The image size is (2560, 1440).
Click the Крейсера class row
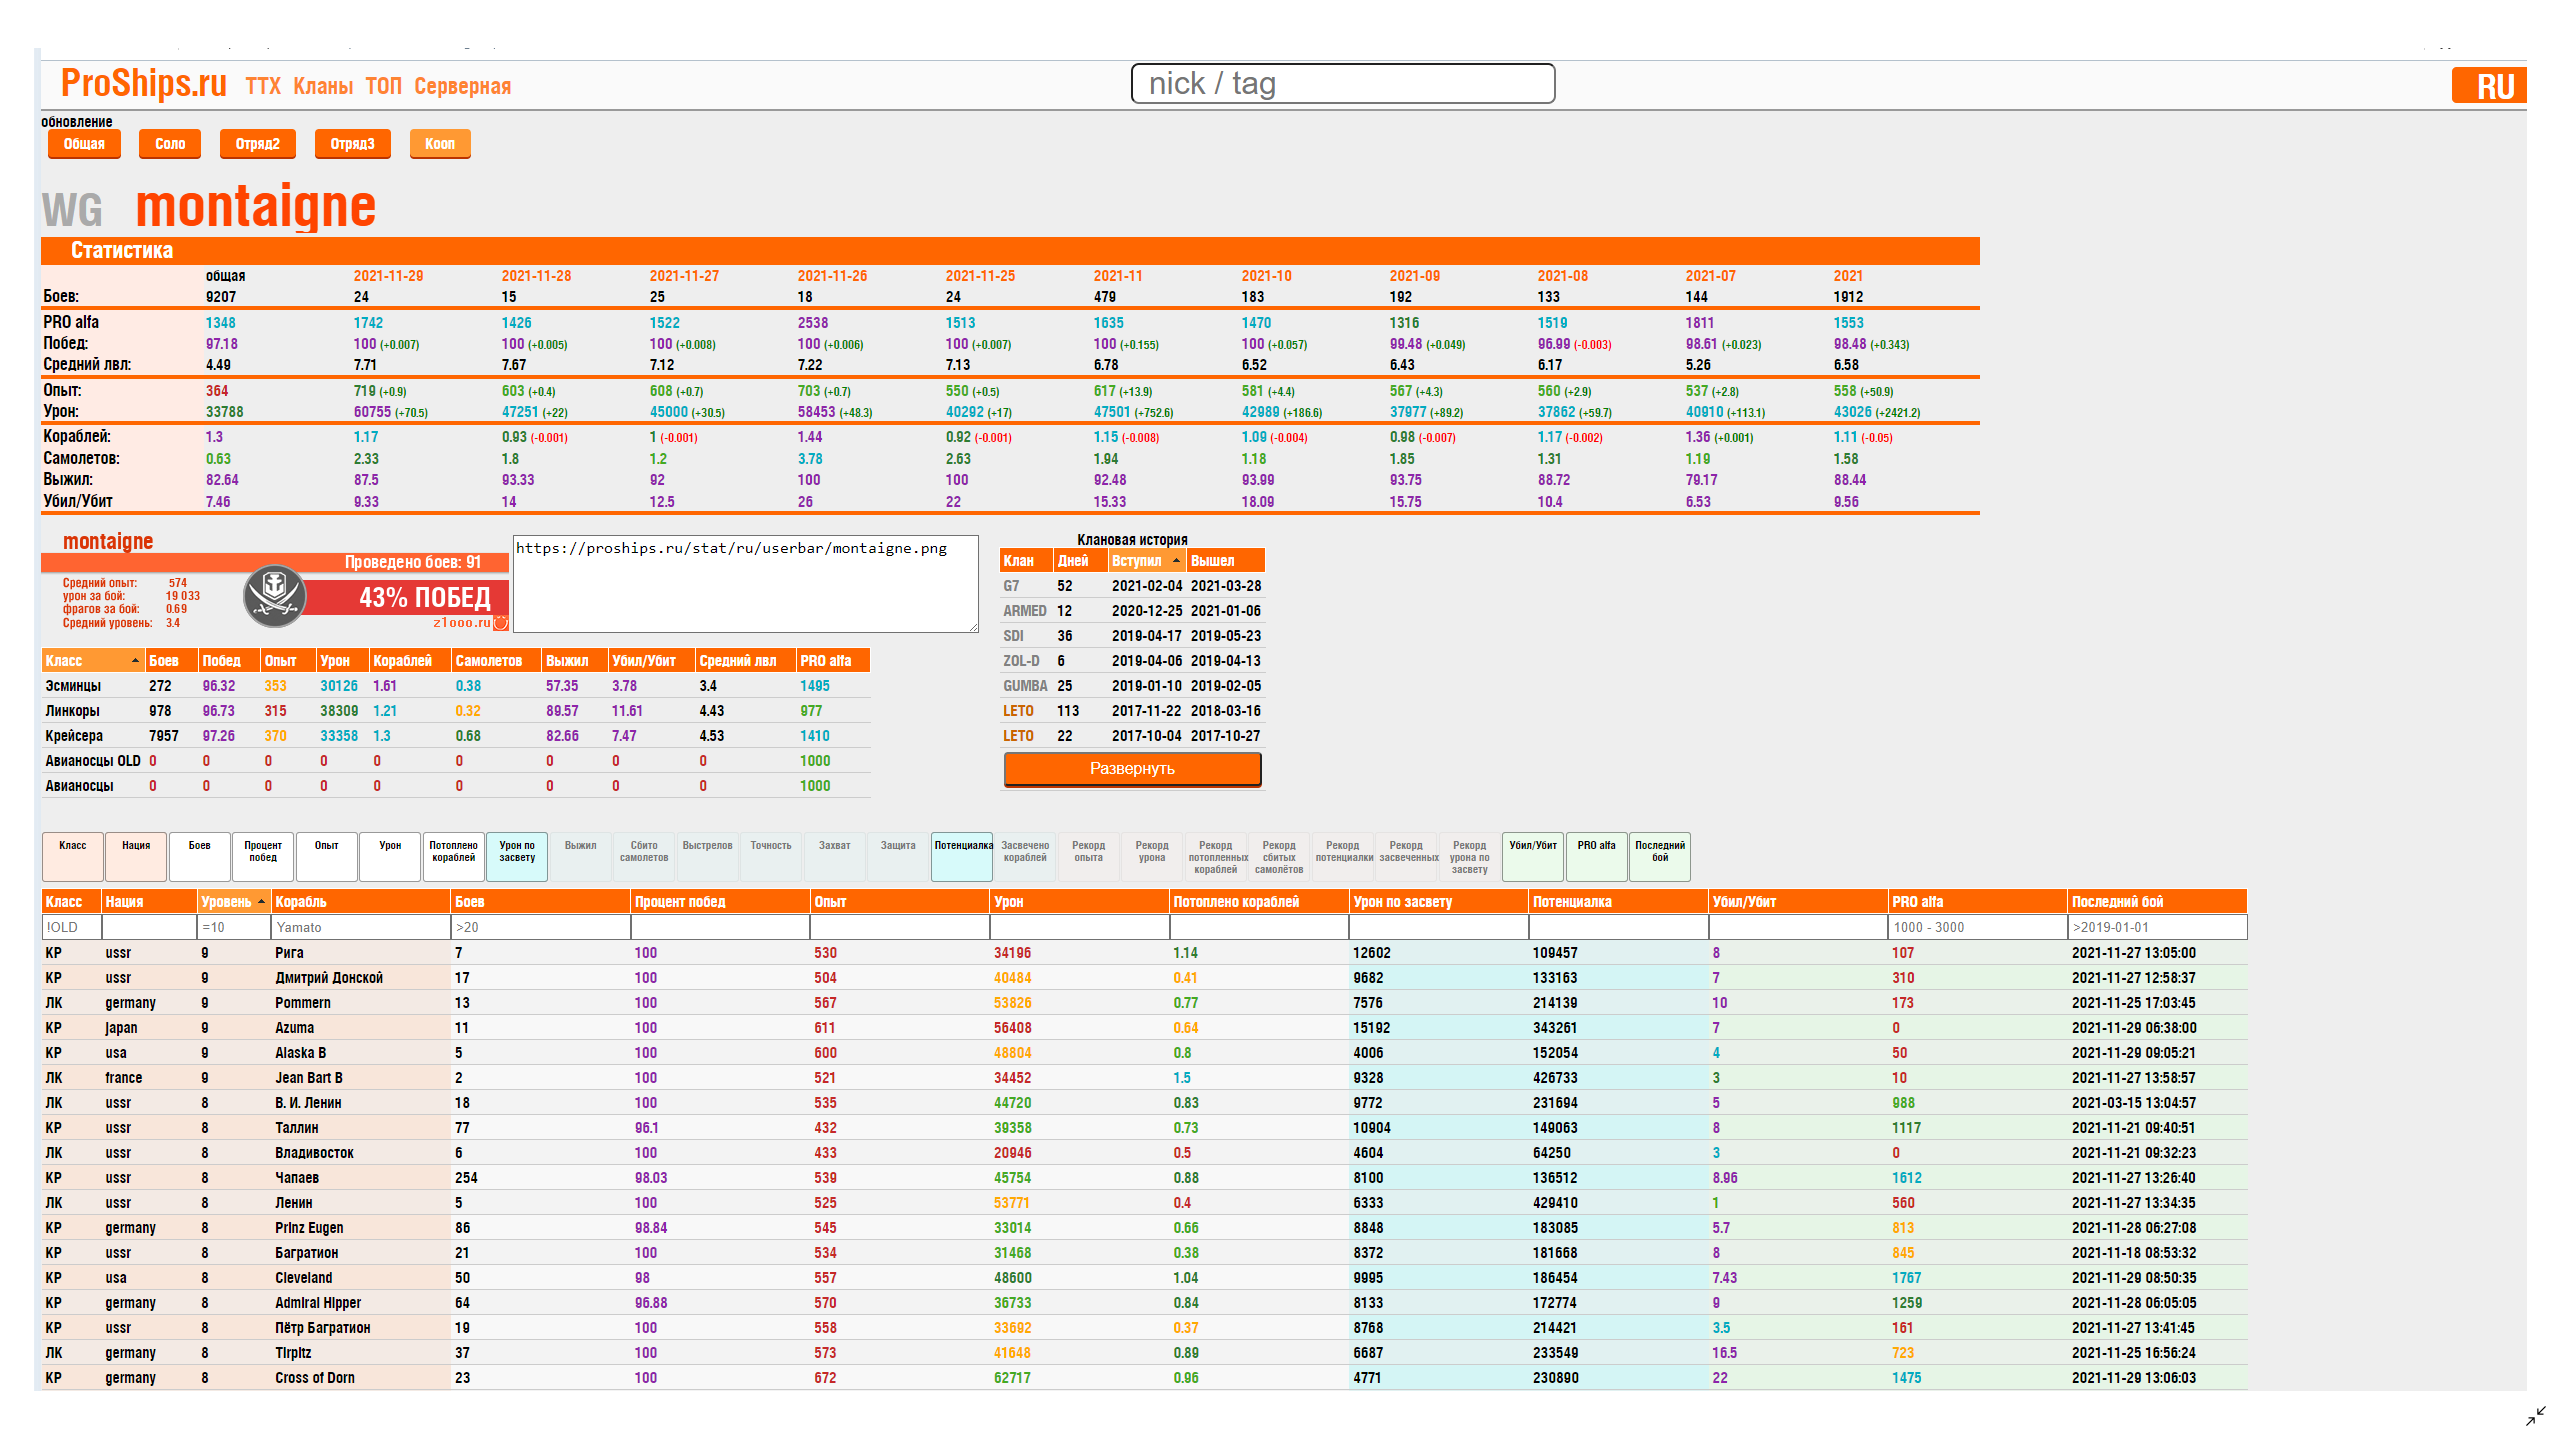[456, 736]
